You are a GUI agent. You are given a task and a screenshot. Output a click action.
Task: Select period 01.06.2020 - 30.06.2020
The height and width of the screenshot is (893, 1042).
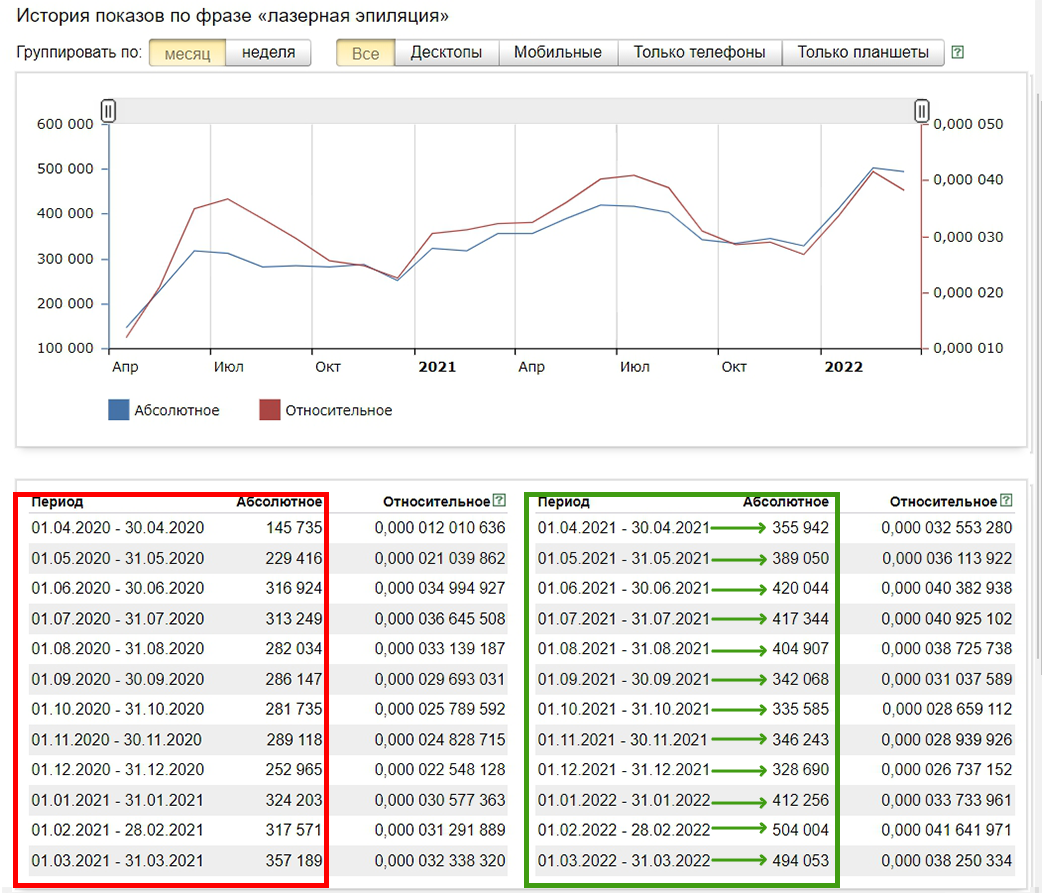(118, 588)
